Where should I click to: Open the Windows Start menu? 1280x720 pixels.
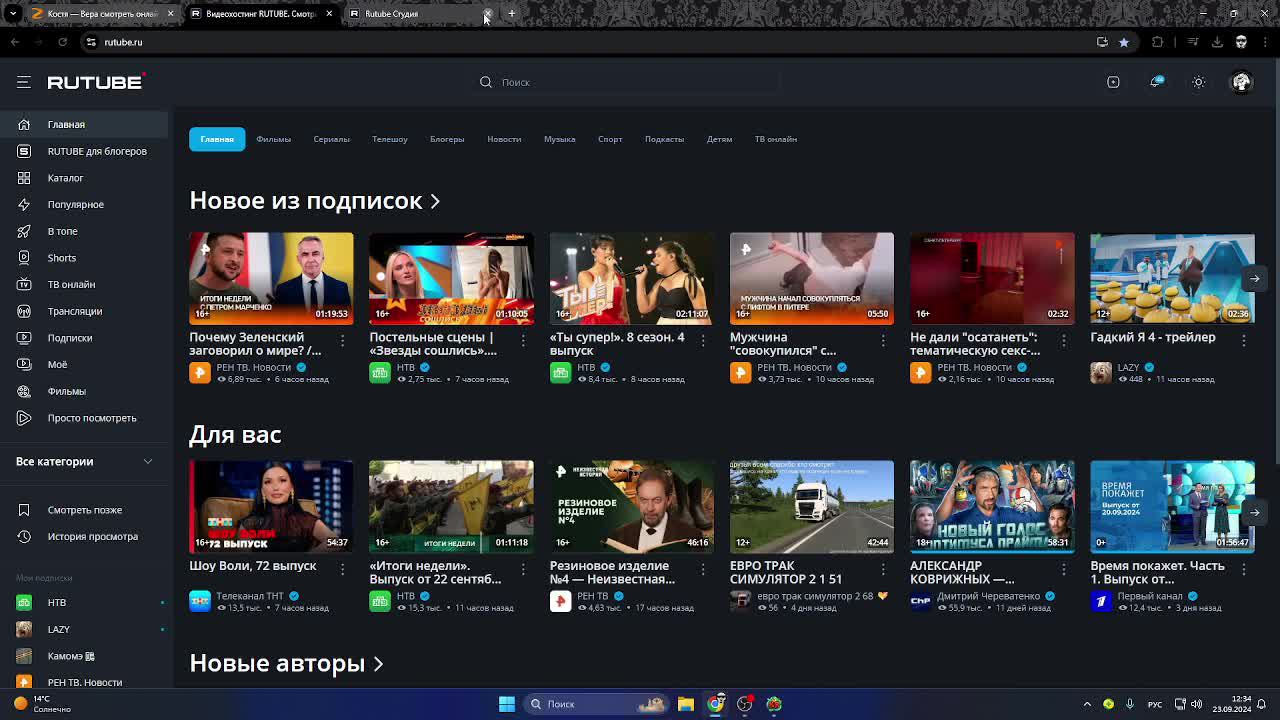click(x=507, y=704)
